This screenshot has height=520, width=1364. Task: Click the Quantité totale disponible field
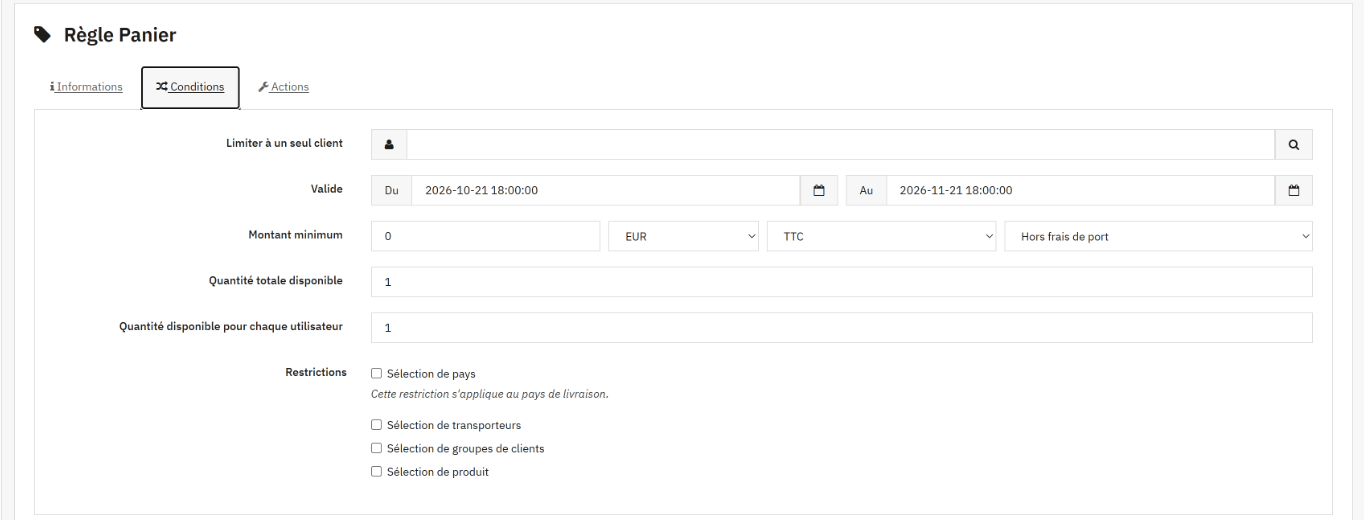841,282
